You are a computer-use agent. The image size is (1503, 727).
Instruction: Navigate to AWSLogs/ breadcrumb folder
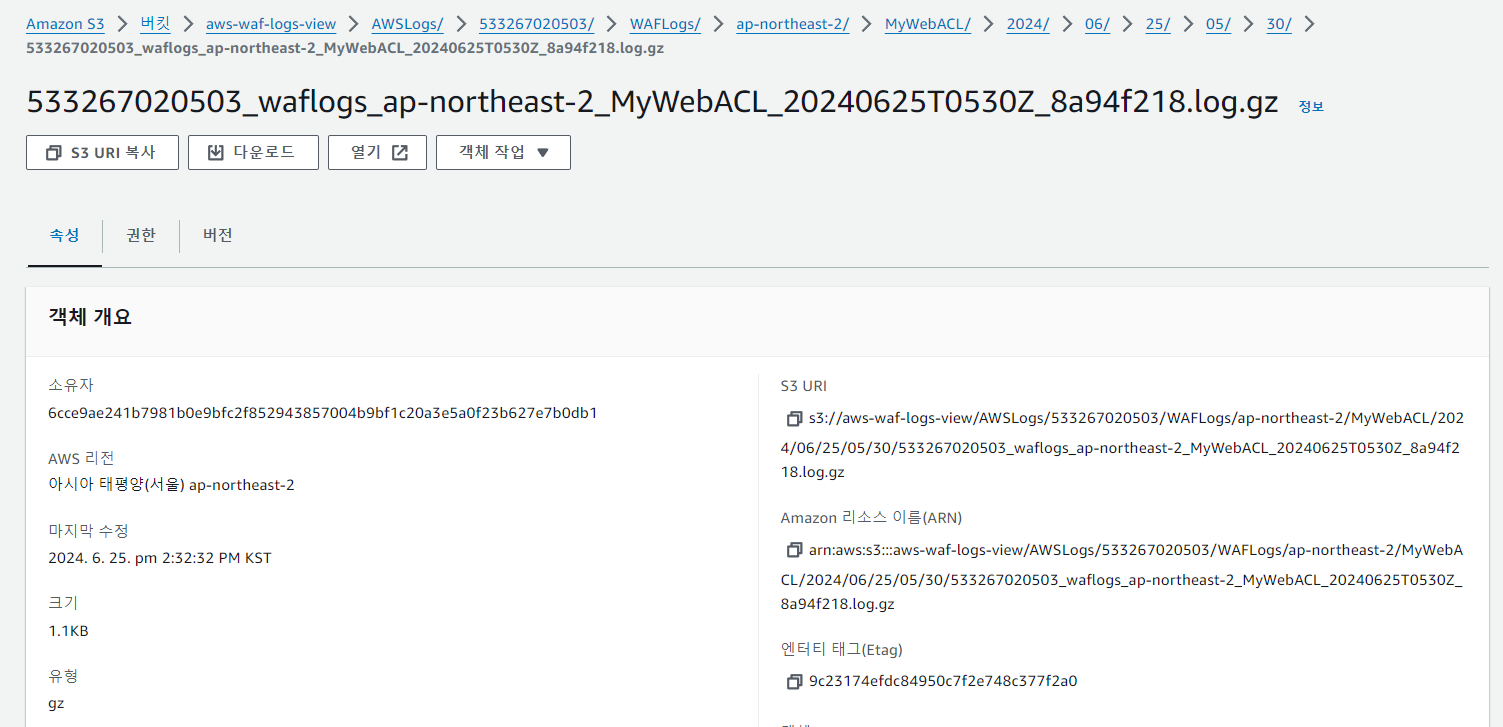click(x=407, y=24)
